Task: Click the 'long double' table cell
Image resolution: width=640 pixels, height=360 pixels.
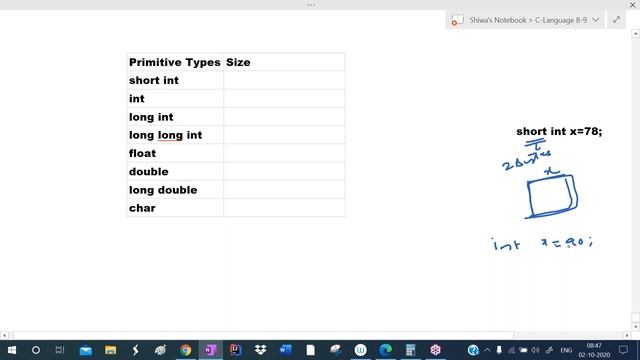Action: (175, 190)
